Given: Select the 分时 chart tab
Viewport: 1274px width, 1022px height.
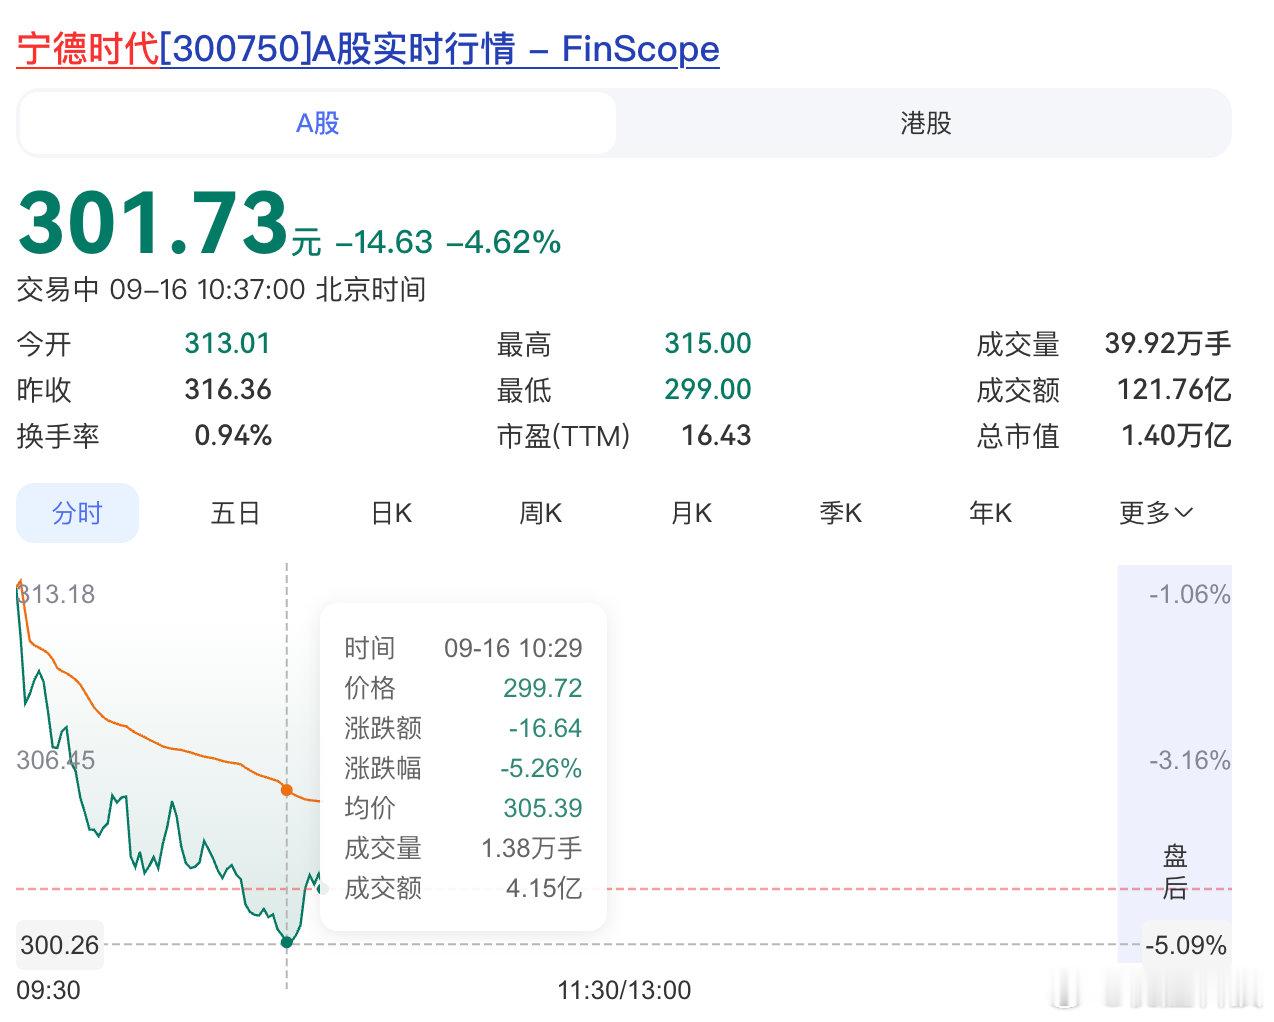Looking at the screenshot, I should (77, 513).
